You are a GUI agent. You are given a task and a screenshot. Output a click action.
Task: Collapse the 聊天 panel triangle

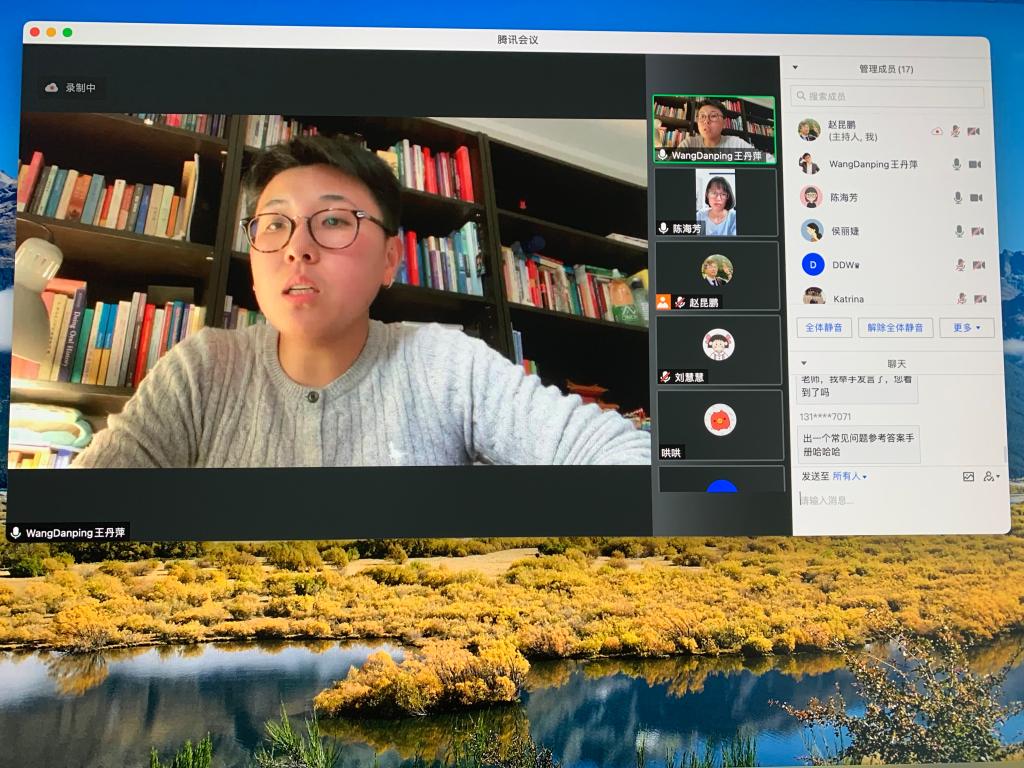804,363
